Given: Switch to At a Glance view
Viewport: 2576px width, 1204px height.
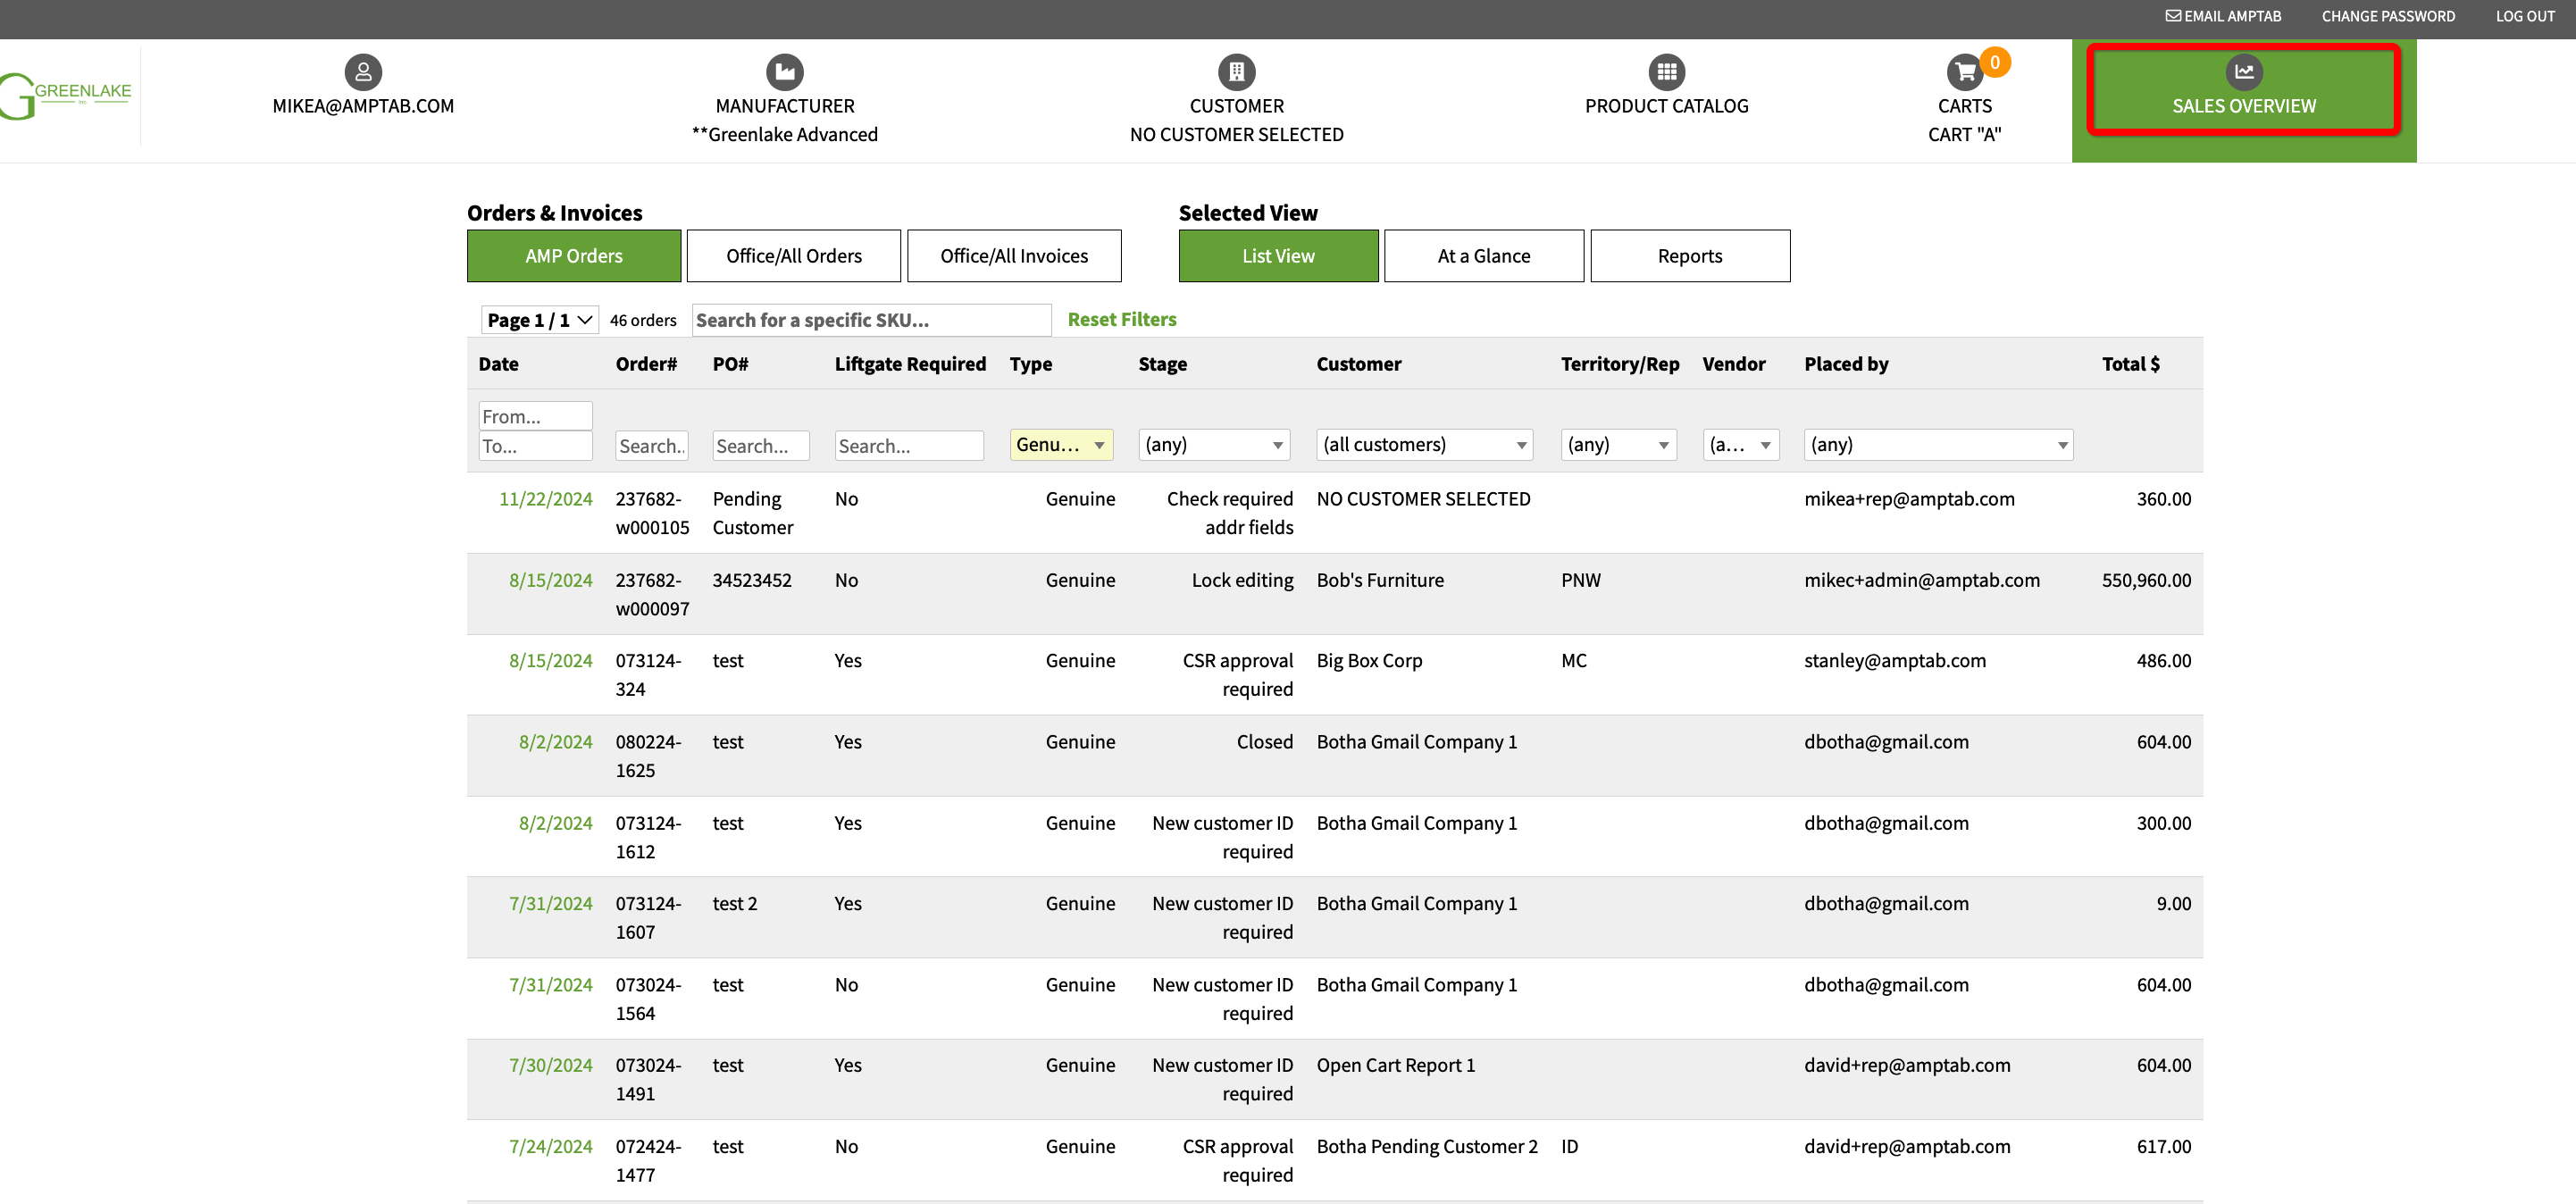Looking at the screenshot, I should [x=1483, y=256].
